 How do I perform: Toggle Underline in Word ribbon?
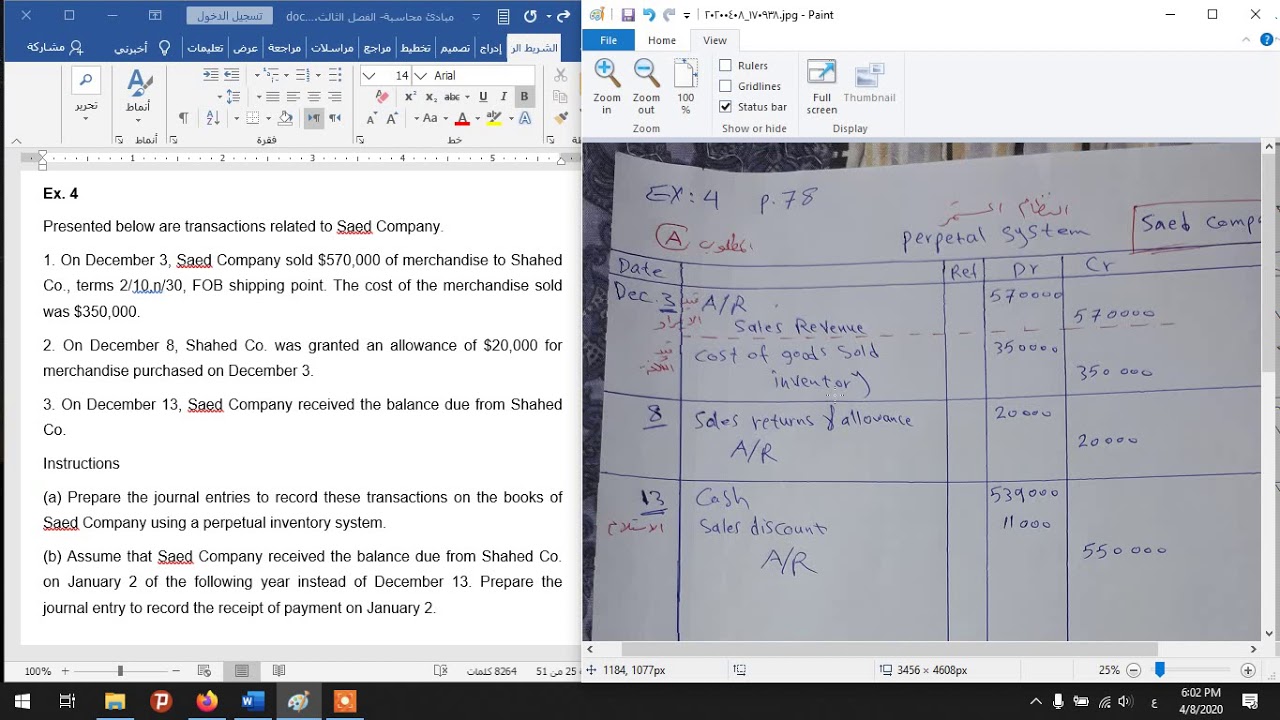click(483, 97)
